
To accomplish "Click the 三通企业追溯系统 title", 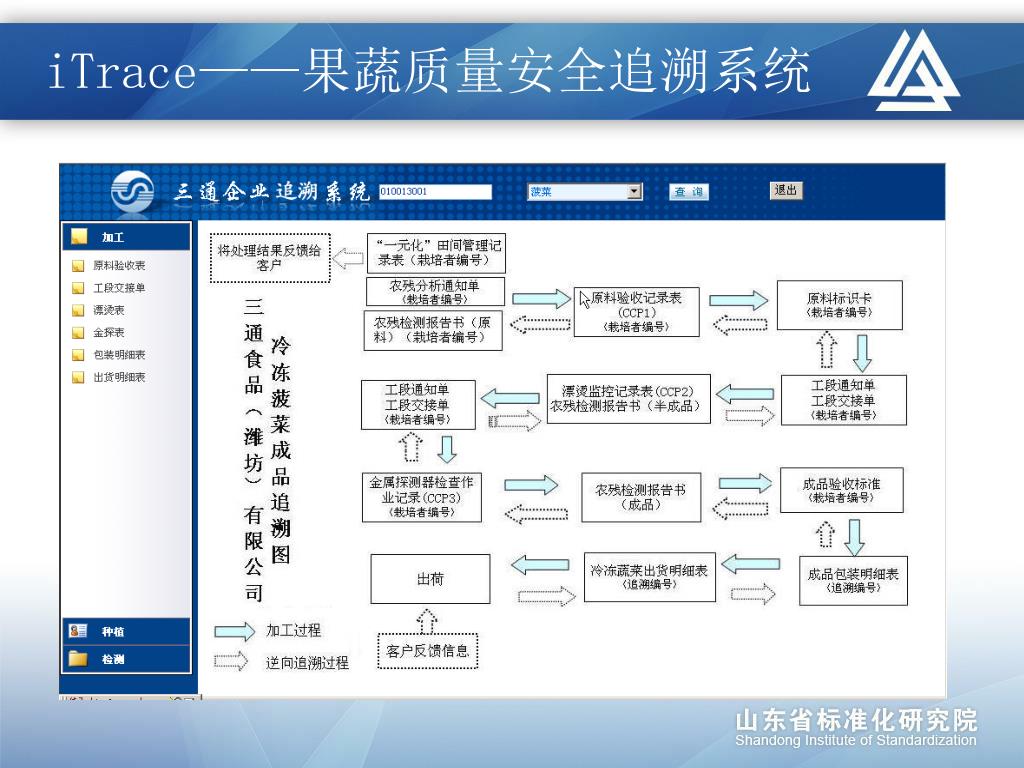I will point(271,192).
